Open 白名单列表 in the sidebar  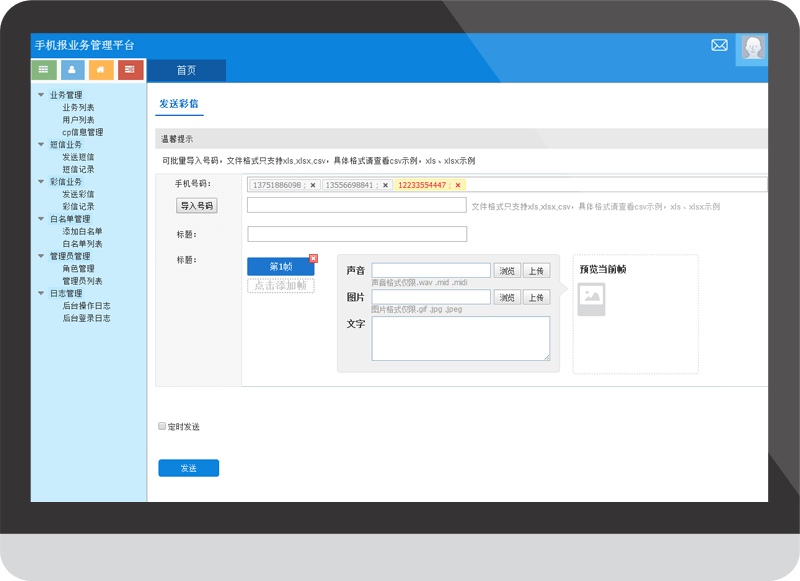[82, 244]
